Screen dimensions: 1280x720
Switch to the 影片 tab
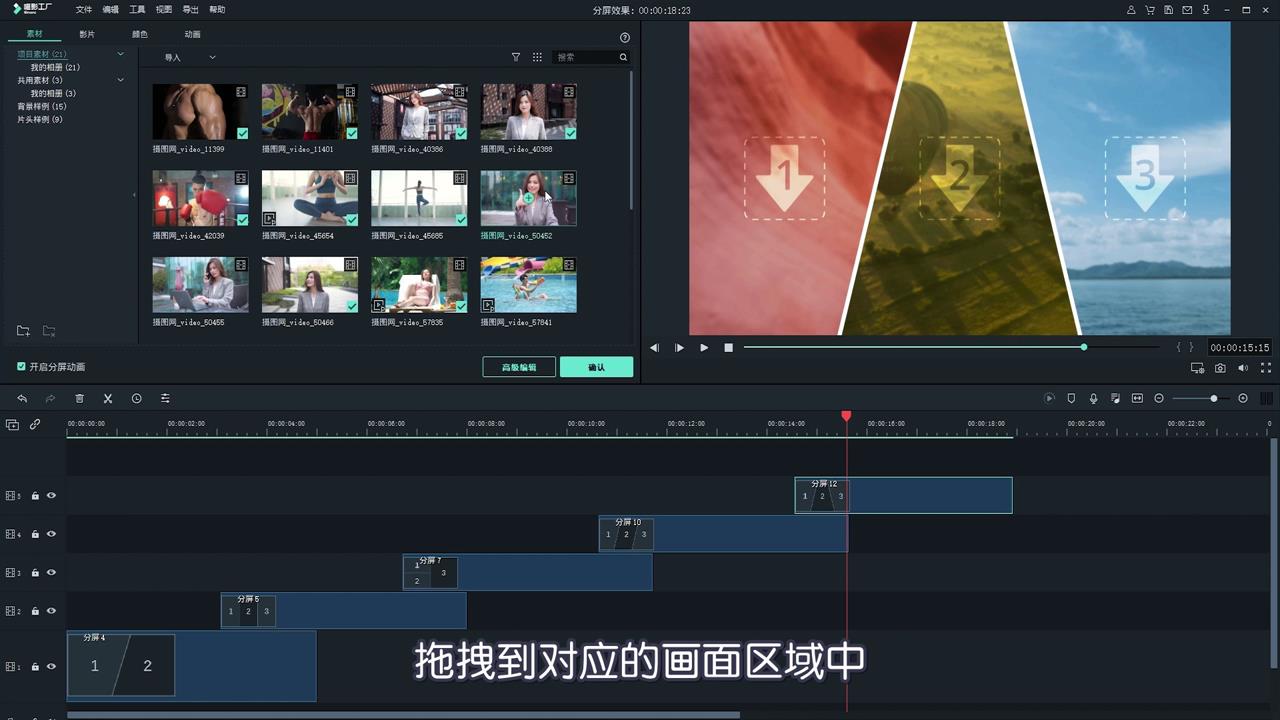87,34
